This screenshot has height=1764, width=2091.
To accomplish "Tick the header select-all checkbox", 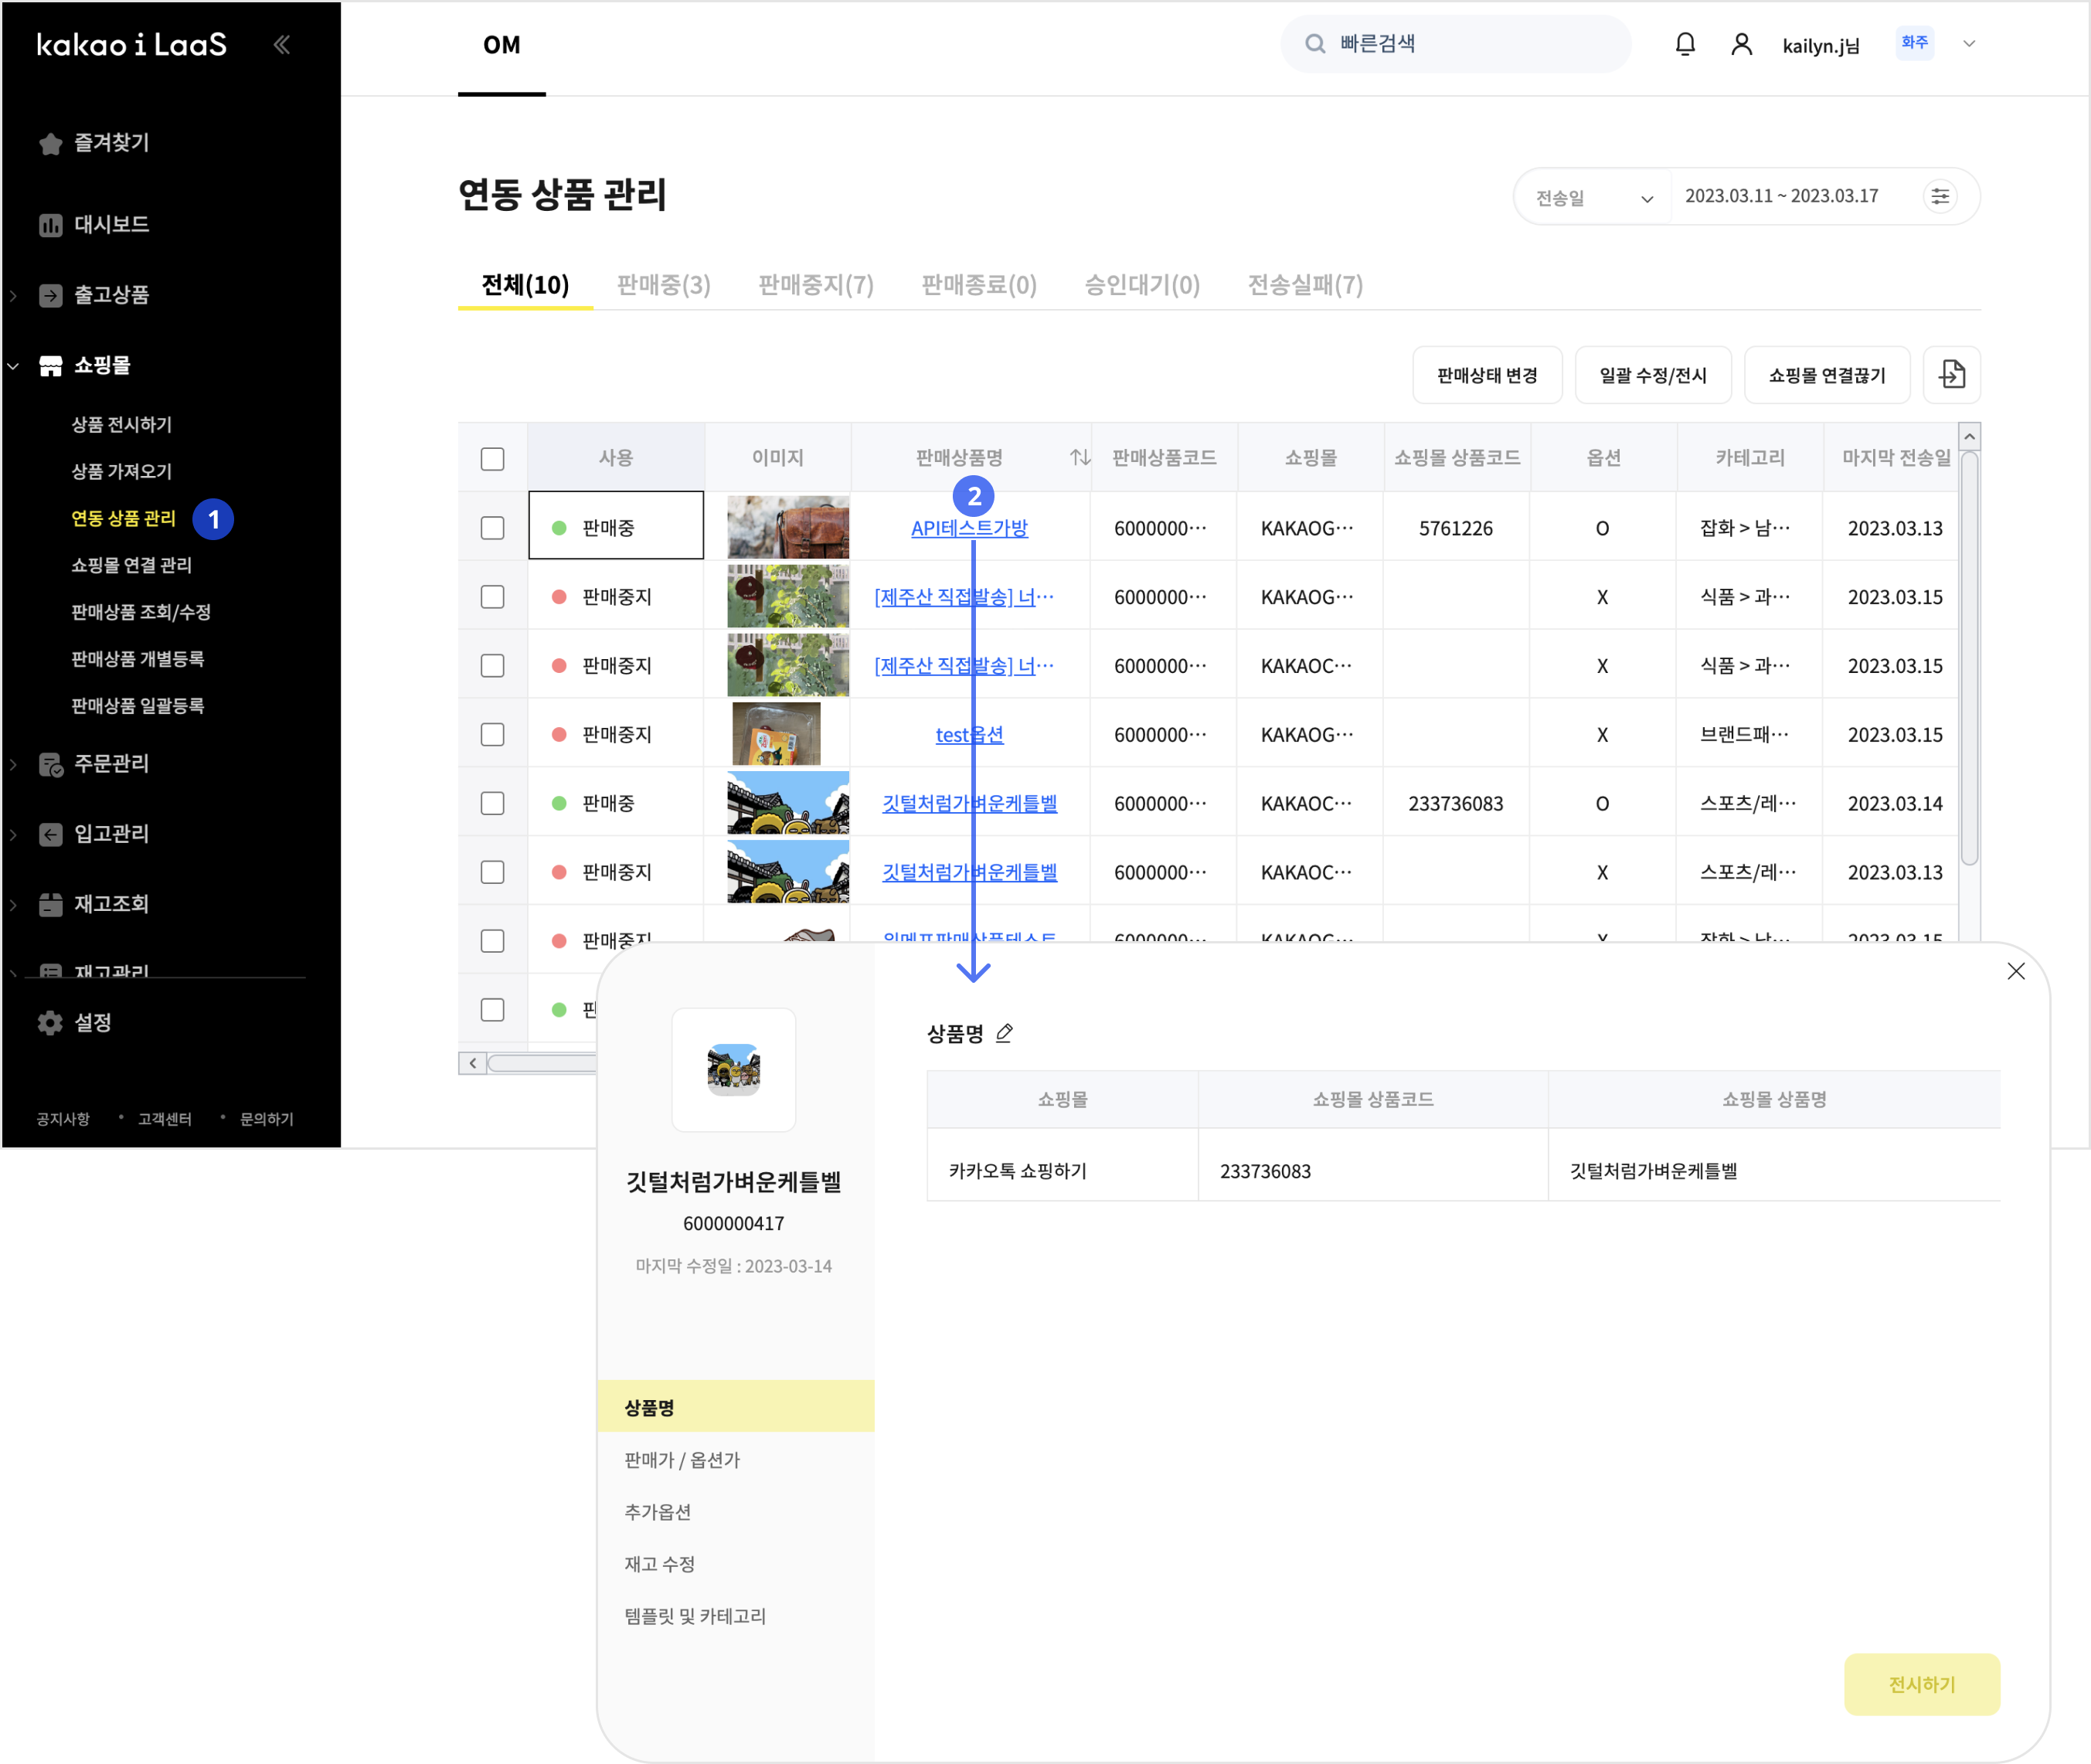I will 492,458.
